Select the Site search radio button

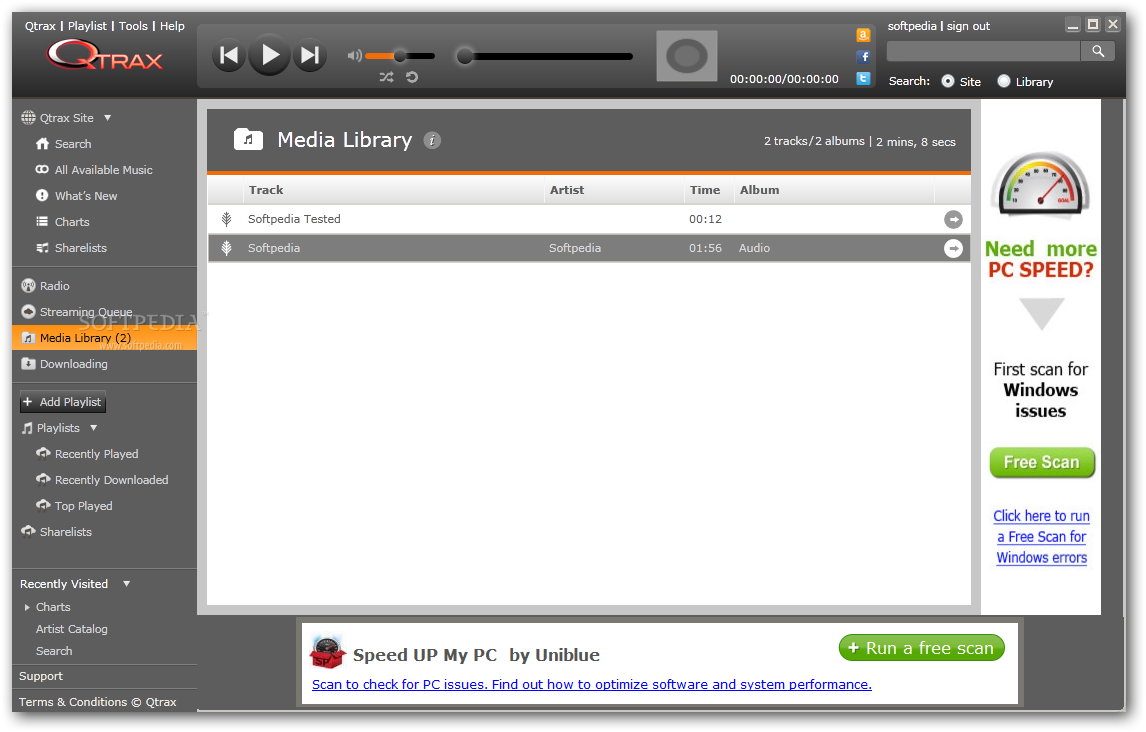point(948,81)
